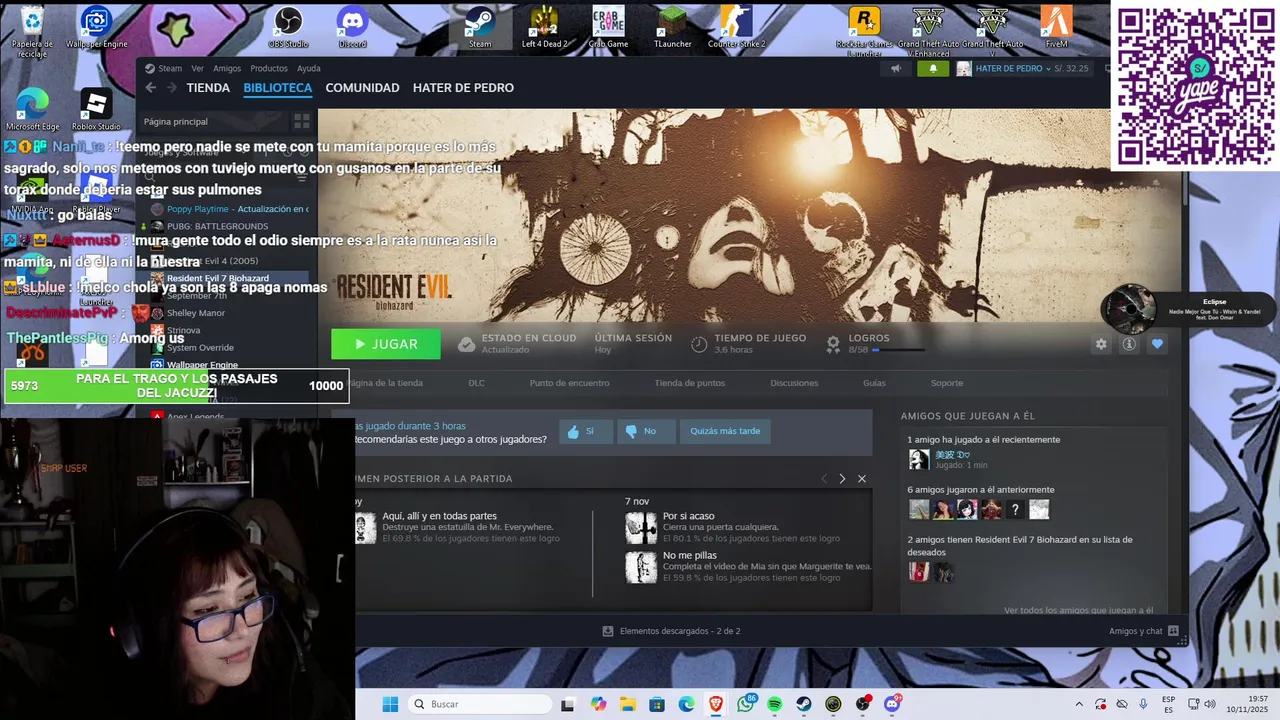Open Amigos y chat
The image size is (1280, 720).
1143,631
